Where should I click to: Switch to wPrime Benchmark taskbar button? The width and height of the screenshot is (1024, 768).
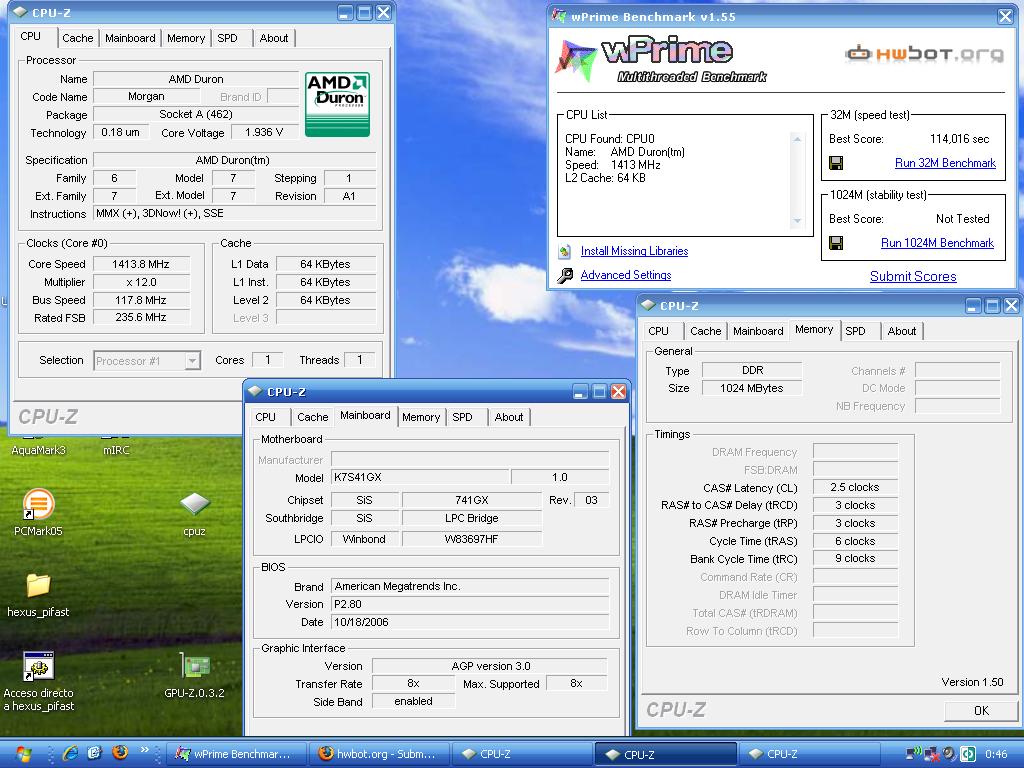click(235, 754)
